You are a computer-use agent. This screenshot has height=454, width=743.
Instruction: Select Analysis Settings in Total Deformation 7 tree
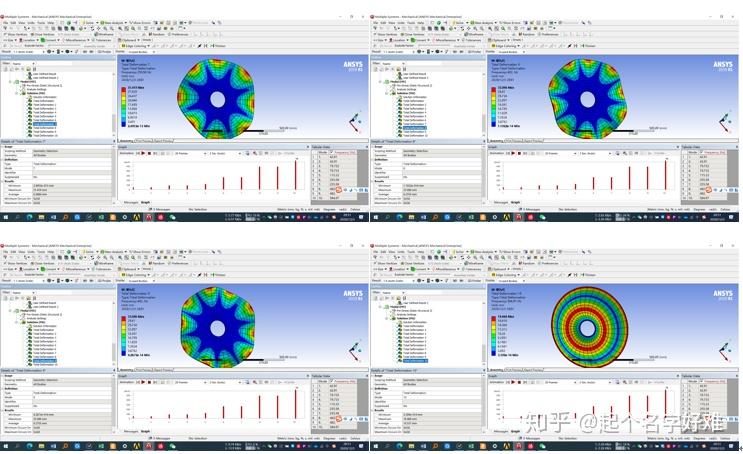(36, 89)
